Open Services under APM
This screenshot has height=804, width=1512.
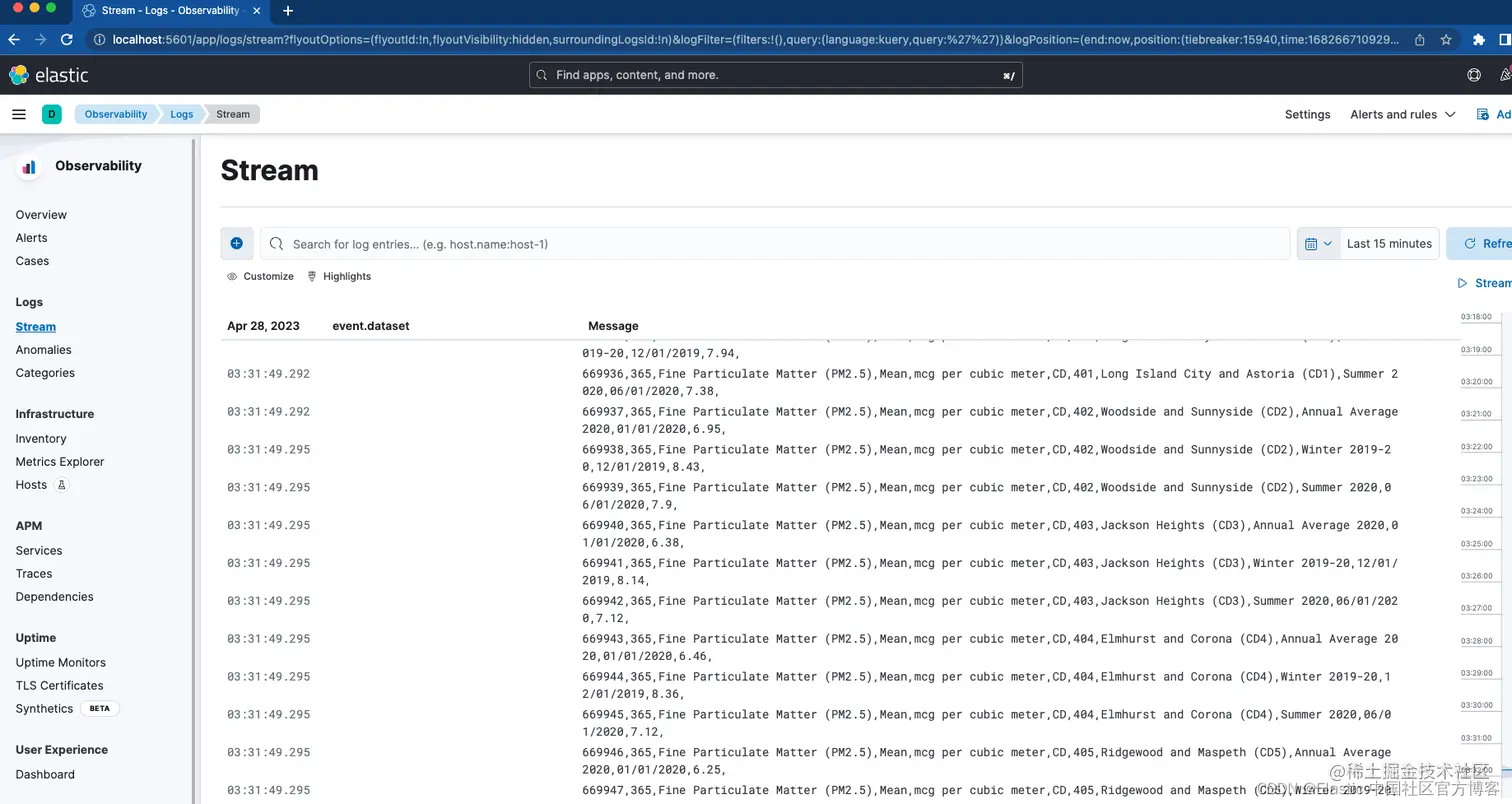coord(39,551)
